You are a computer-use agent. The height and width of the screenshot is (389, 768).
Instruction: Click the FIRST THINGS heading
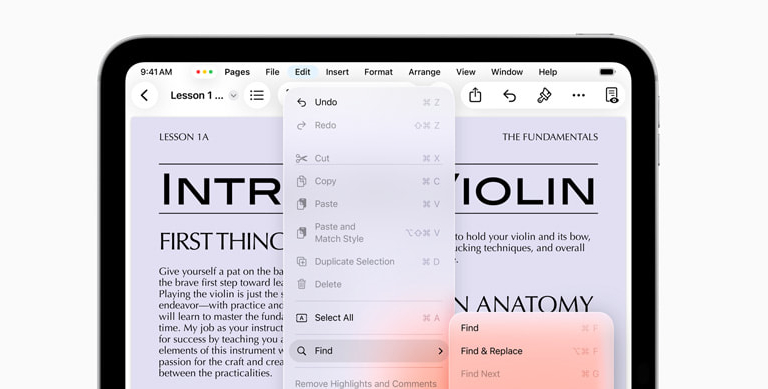click(221, 242)
